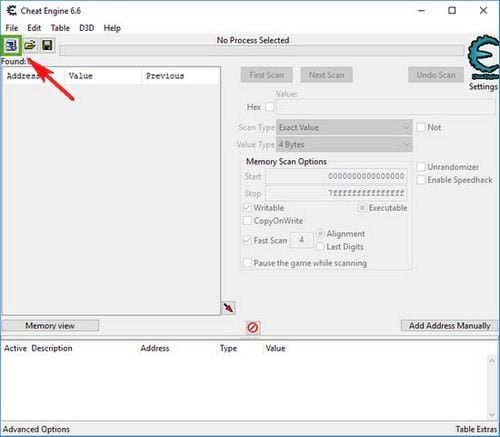This screenshot has width=500, height=437.
Task: Select the Alignment radio button
Action: point(320,234)
